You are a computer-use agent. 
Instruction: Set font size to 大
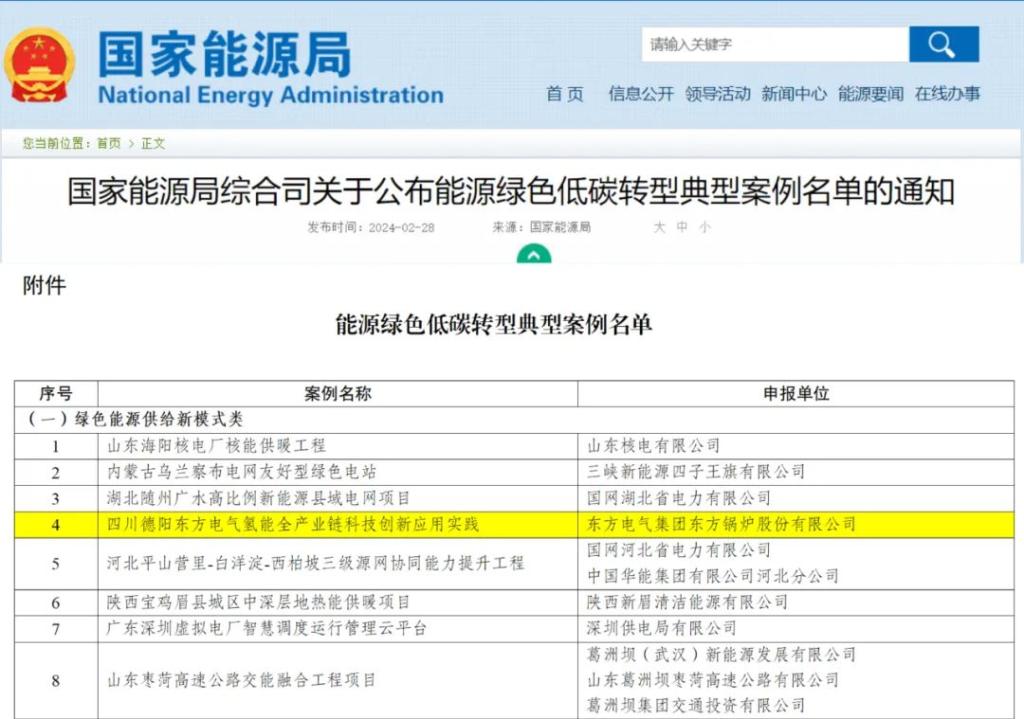pos(659,227)
